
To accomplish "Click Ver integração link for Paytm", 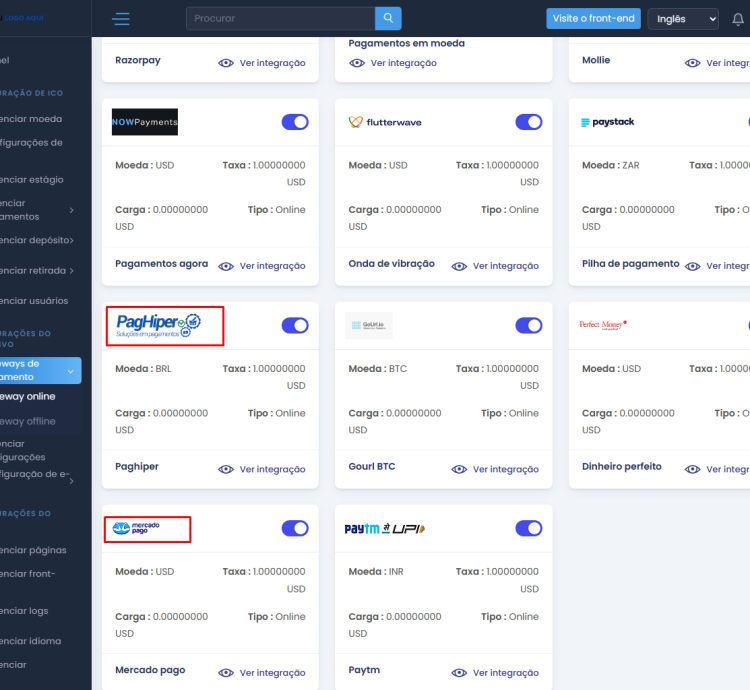I will point(506,673).
